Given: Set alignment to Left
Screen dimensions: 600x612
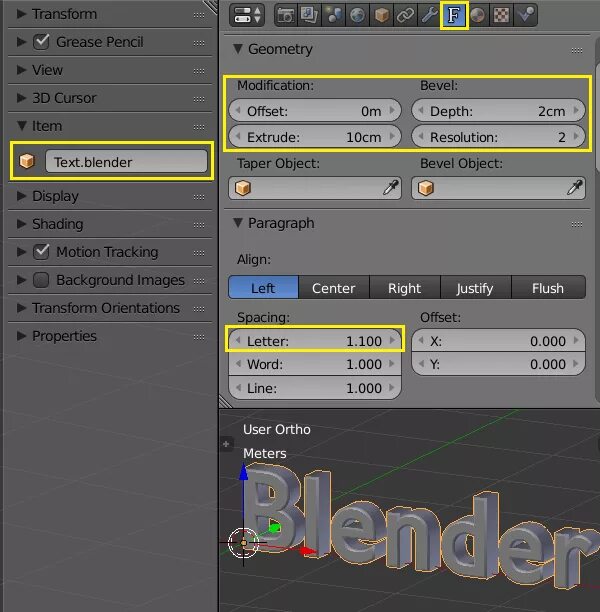Looking at the screenshot, I should click(x=264, y=288).
